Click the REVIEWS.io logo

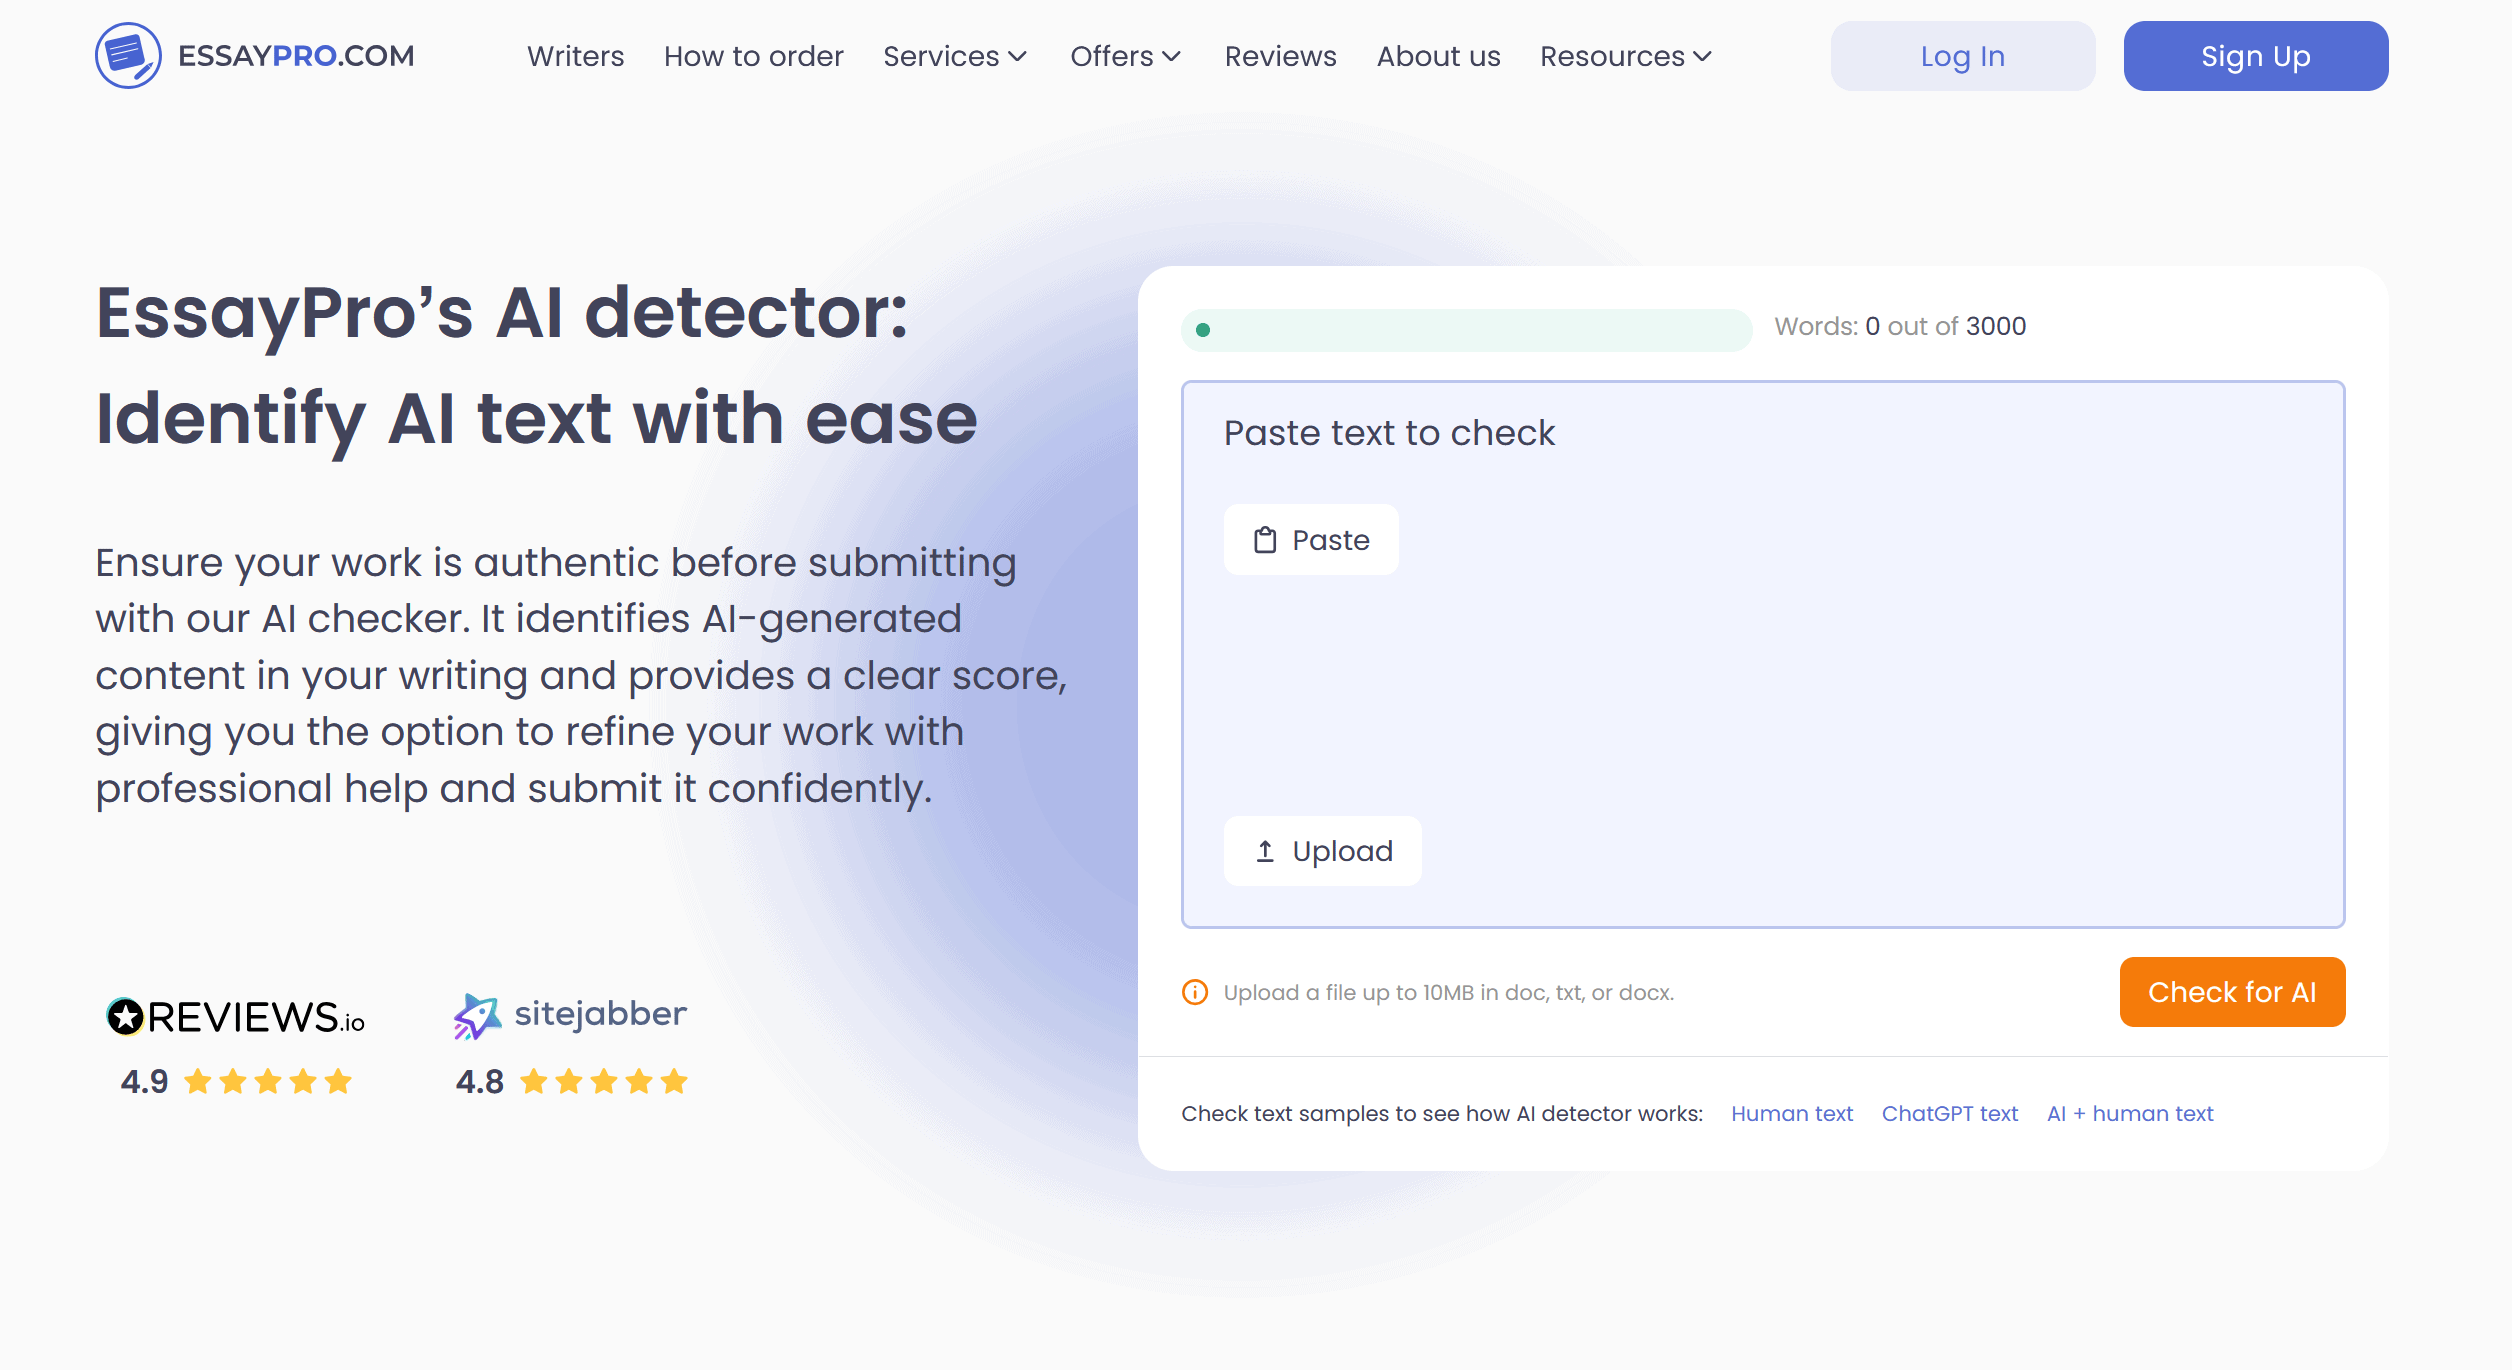coord(236,1017)
